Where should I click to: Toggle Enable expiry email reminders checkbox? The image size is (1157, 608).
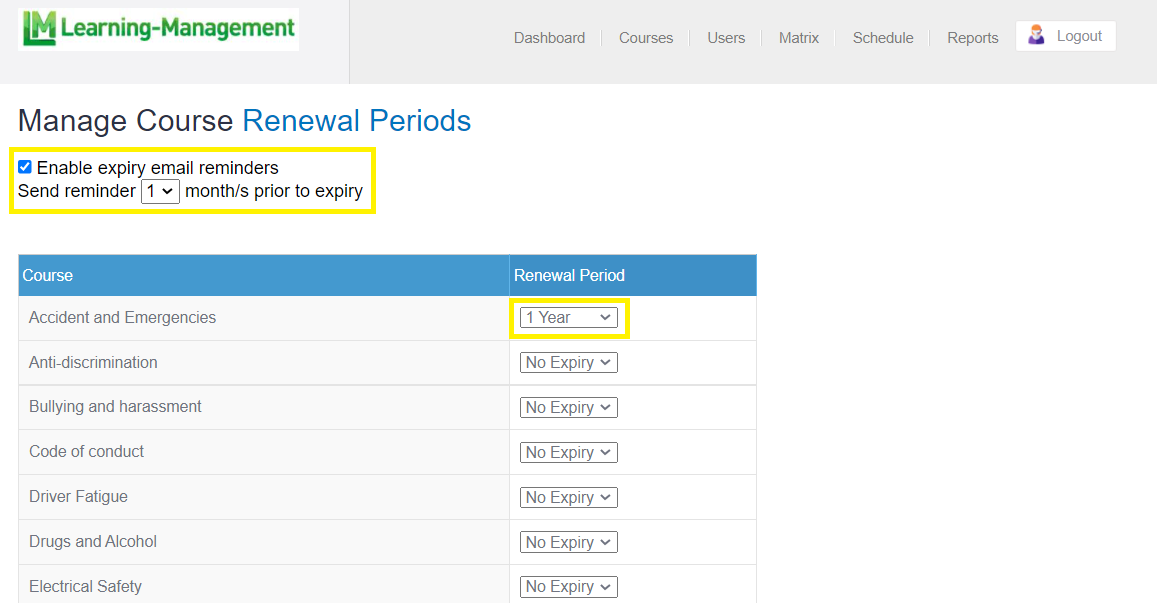click(25, 167)
